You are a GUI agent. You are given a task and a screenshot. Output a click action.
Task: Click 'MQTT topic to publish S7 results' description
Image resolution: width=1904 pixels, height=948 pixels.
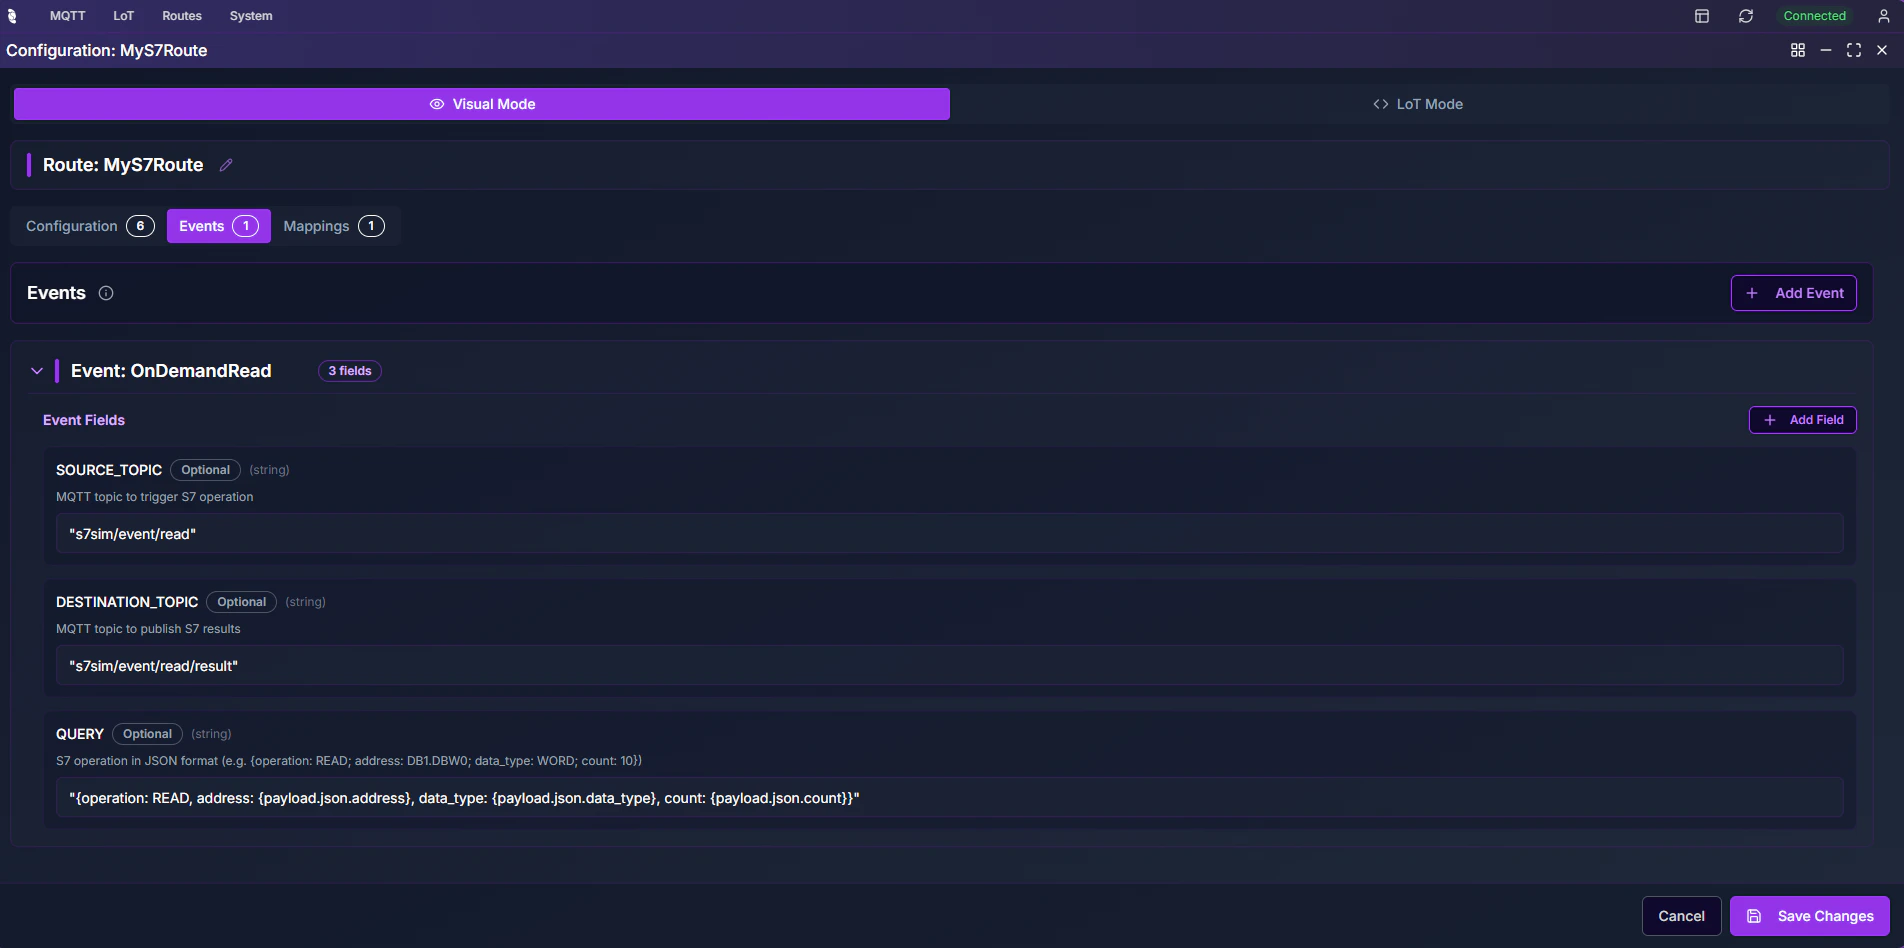tap(148, 629)
